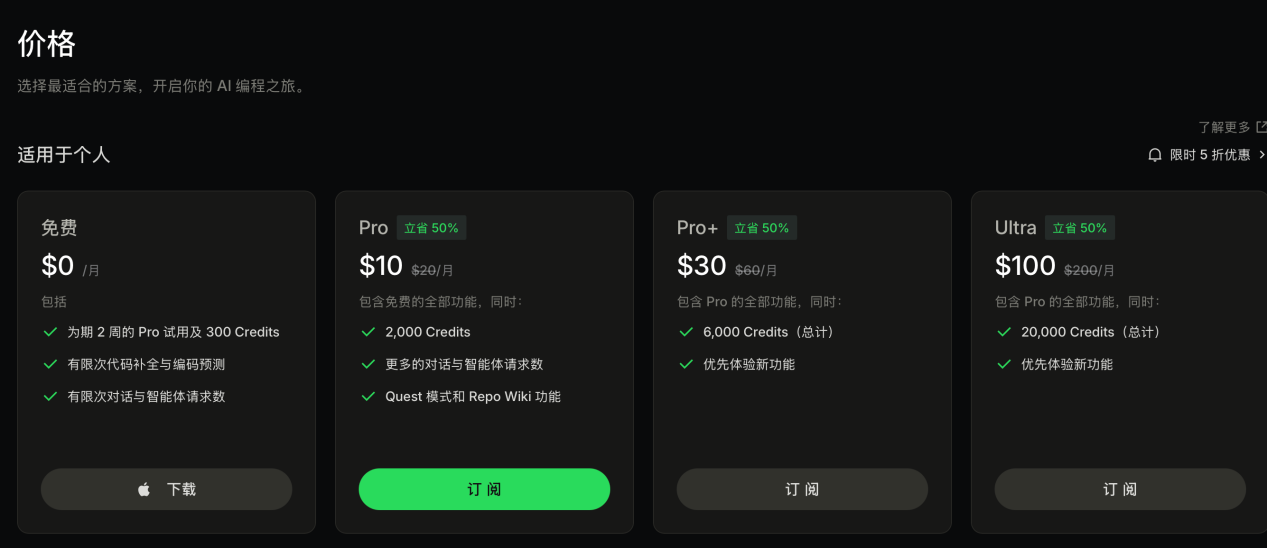
Task: Click checkmark beside 6,000 Credits（总计）
Action: [x=685, y=332]
